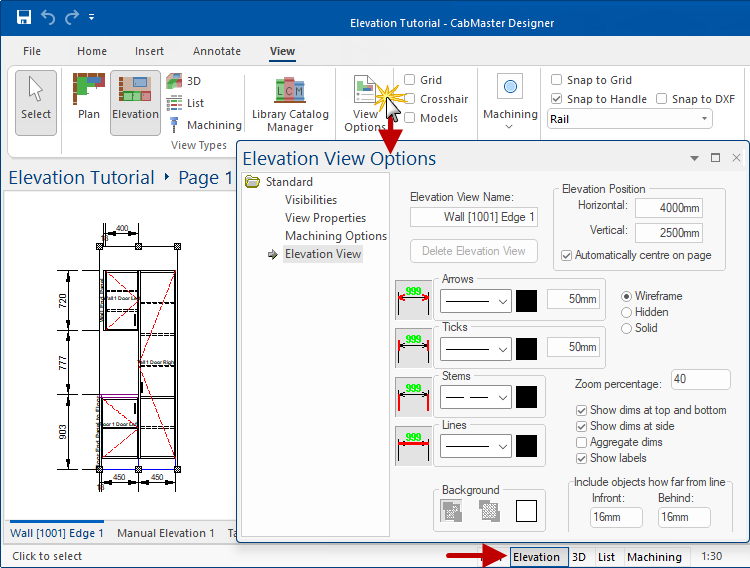750x568 pixels.
Task: Open the Insert ribbon tab
Action: tap(149, 51)
